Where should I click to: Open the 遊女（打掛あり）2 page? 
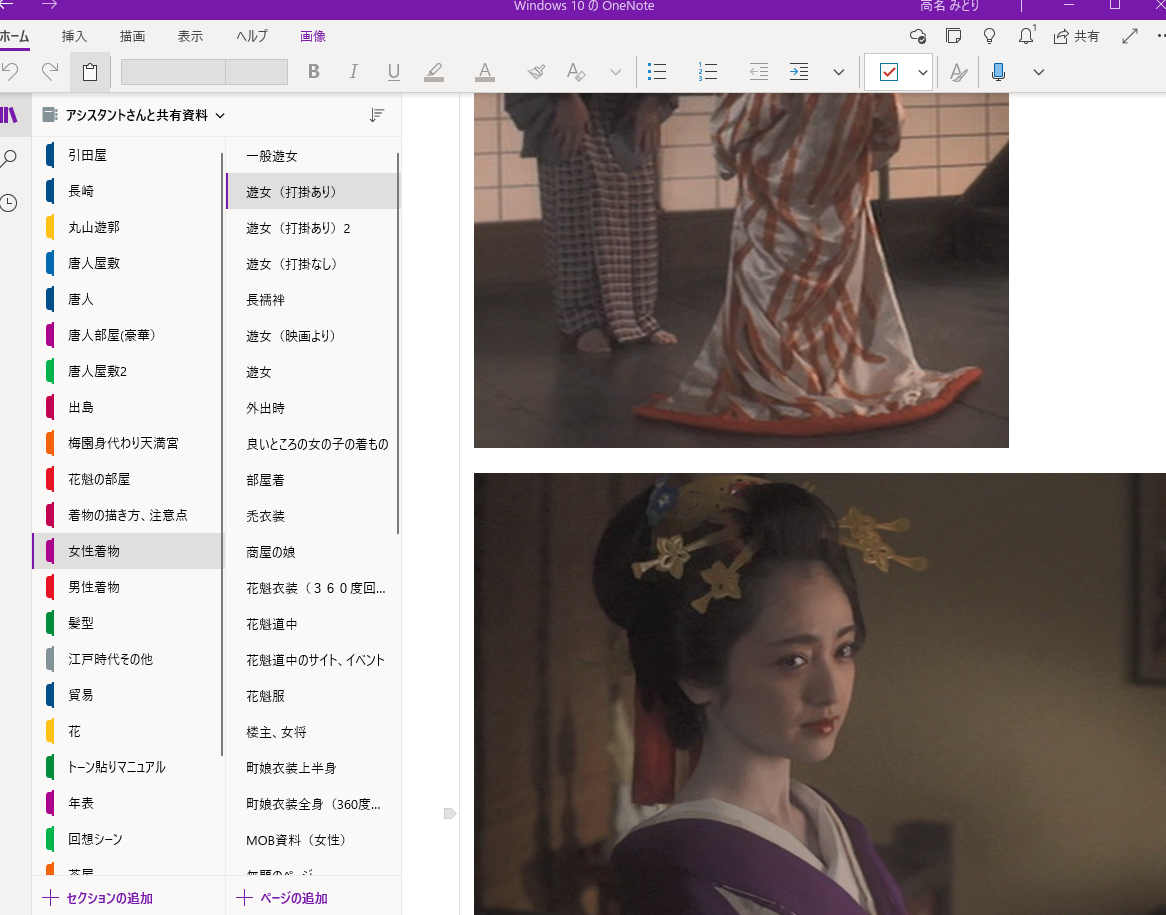click(312, 228)
